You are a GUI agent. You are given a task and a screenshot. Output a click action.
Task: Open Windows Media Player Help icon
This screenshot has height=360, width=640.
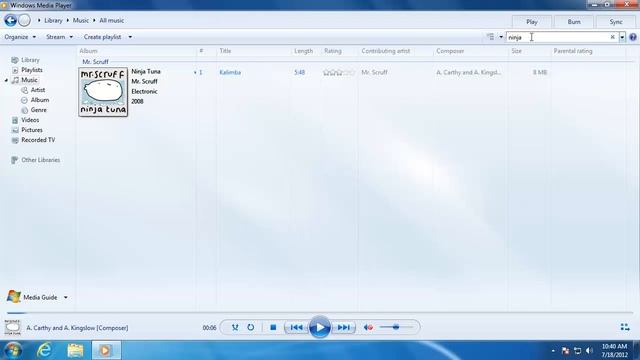632,37
